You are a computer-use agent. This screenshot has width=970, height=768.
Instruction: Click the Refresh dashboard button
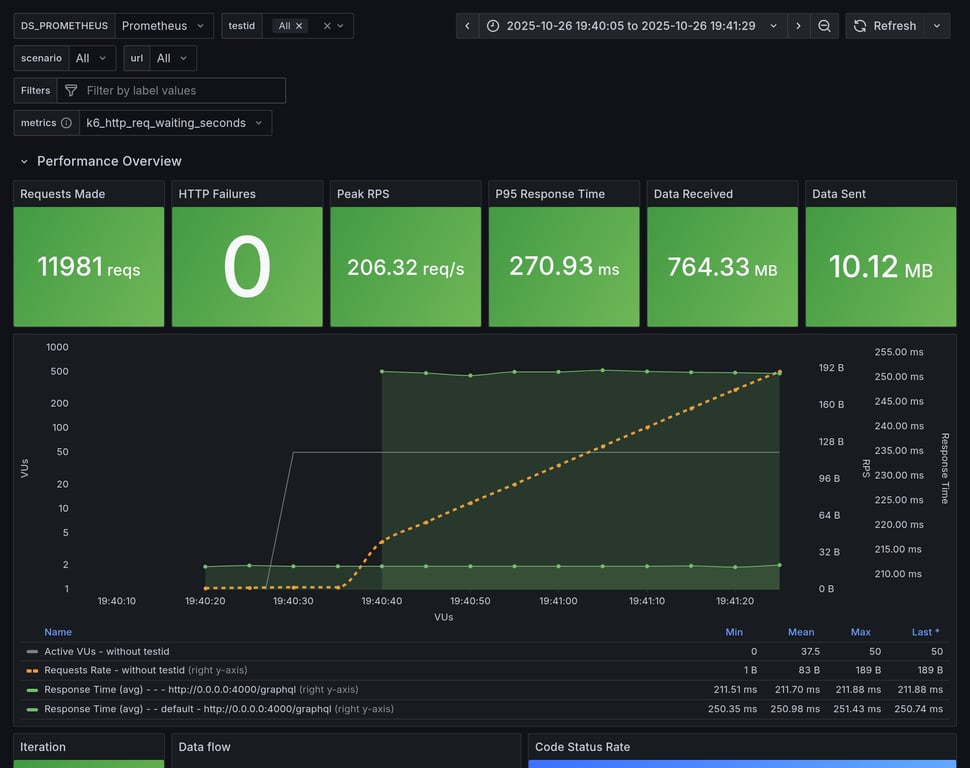pyautogui.click(x=884, y=26)
